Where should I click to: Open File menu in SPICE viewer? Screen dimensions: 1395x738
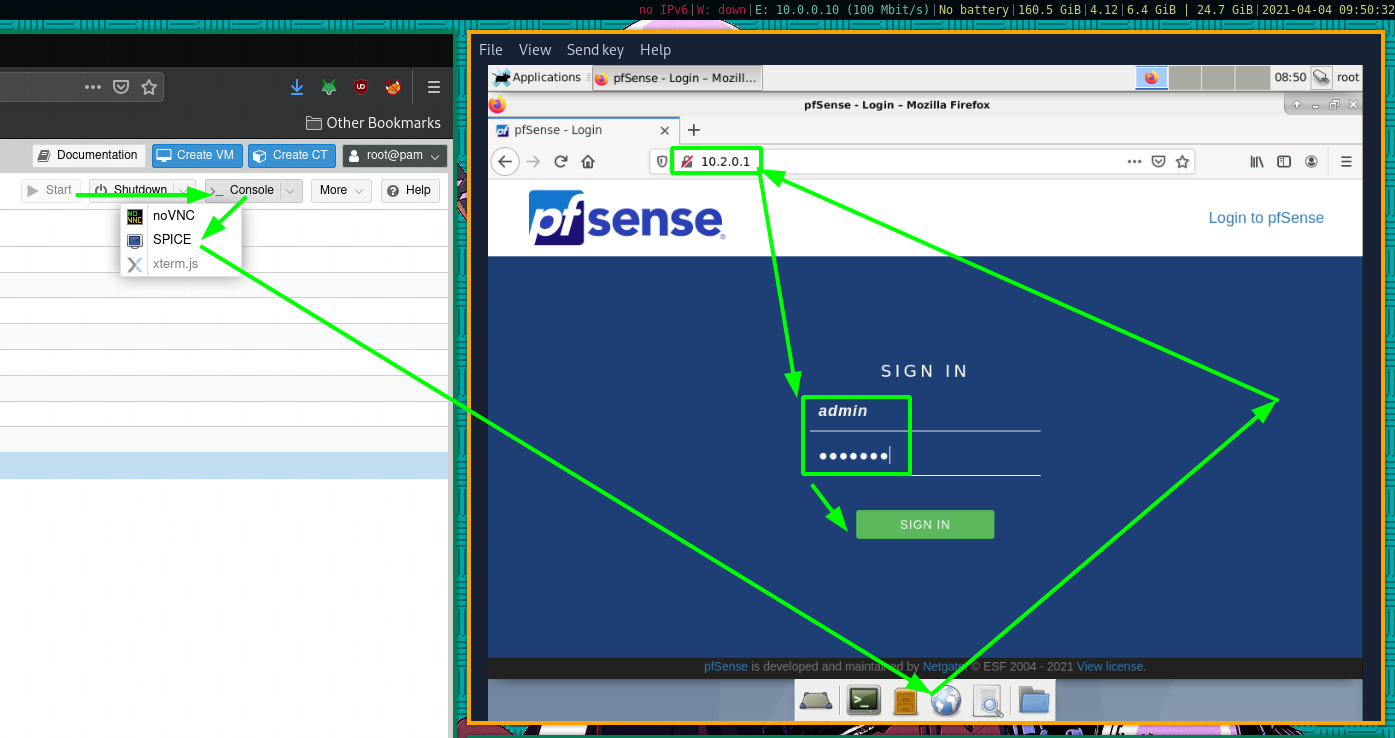tap(491, 50)
